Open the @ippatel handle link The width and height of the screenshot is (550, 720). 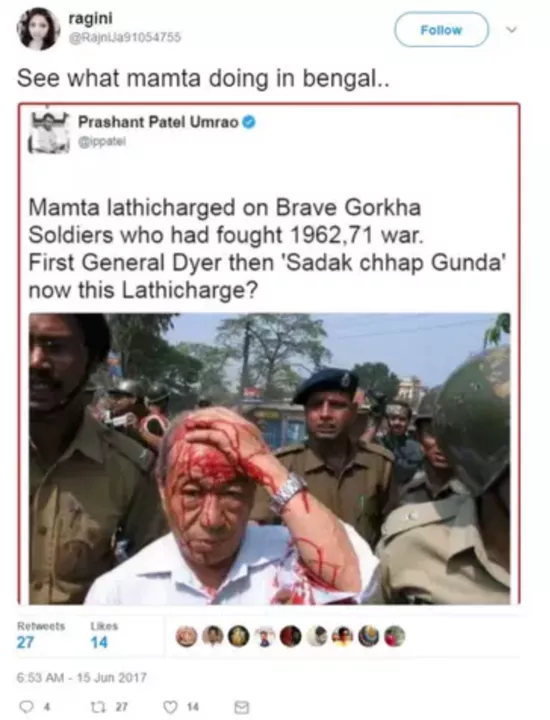101,142
